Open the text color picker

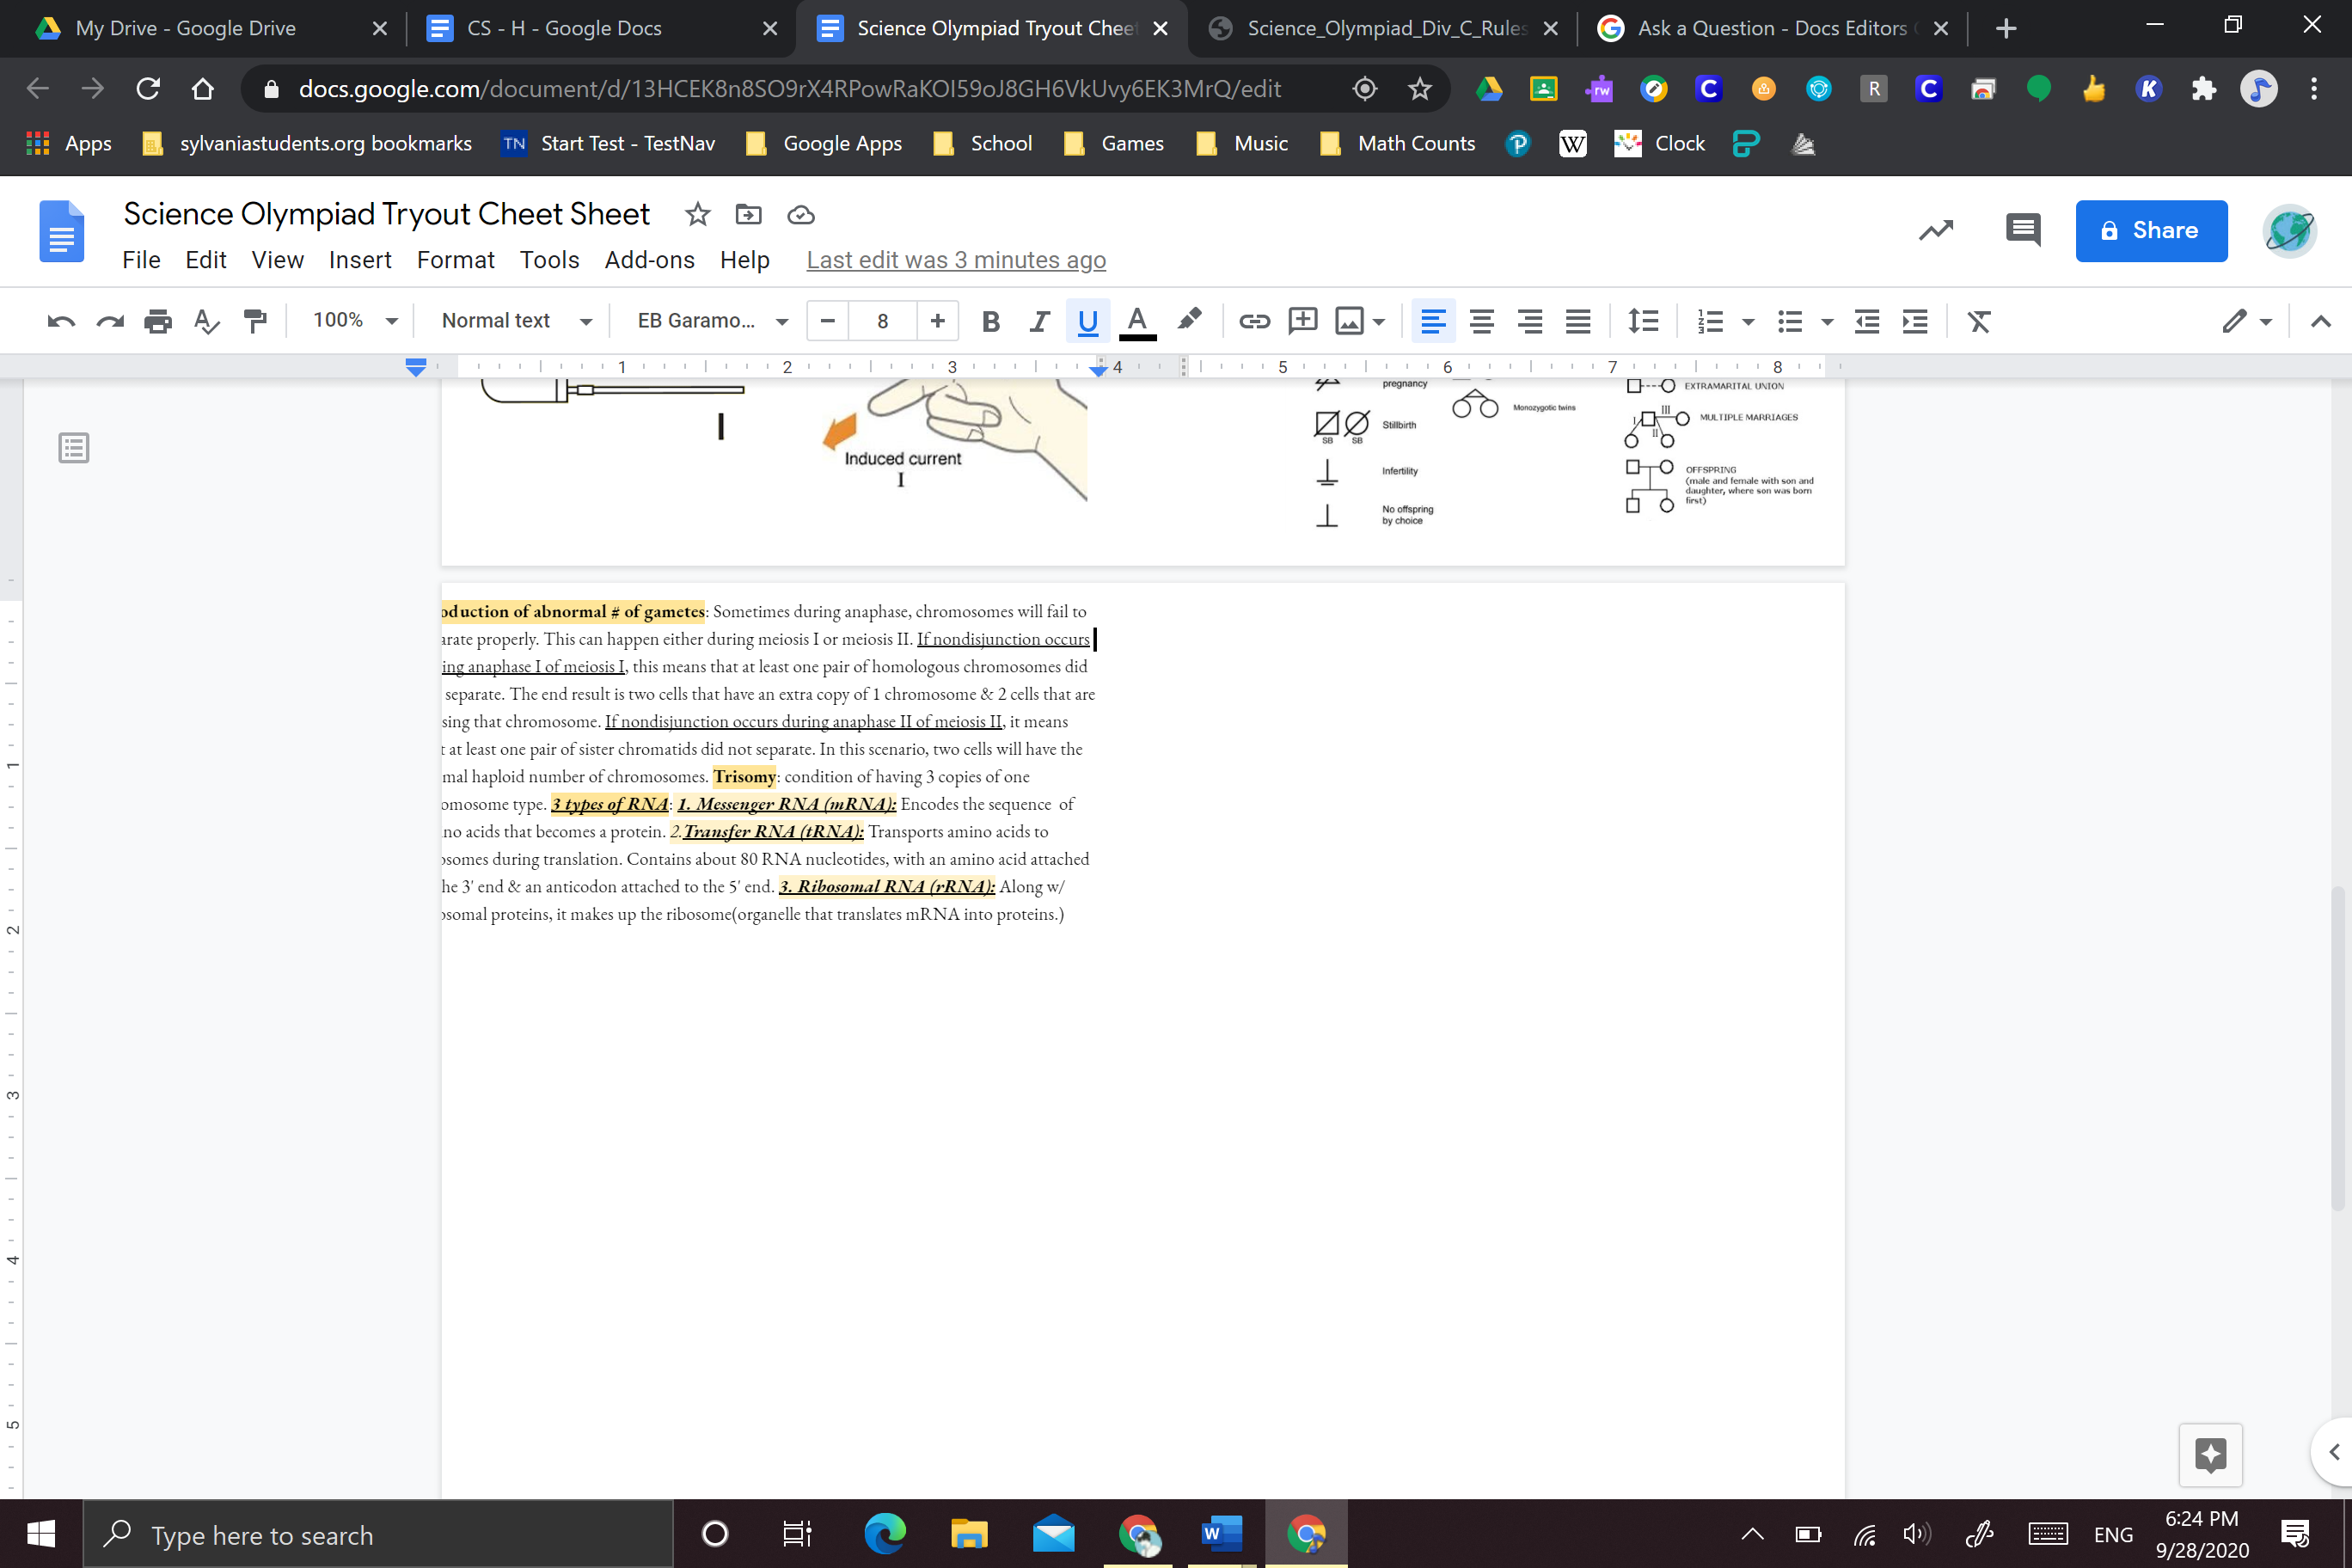click(1137, 321)
